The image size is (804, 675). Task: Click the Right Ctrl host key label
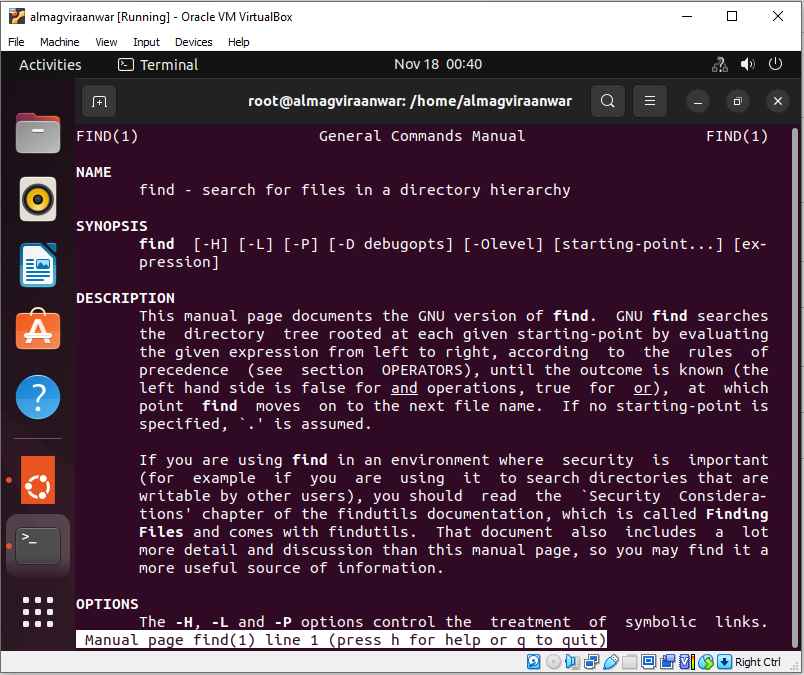757,662
